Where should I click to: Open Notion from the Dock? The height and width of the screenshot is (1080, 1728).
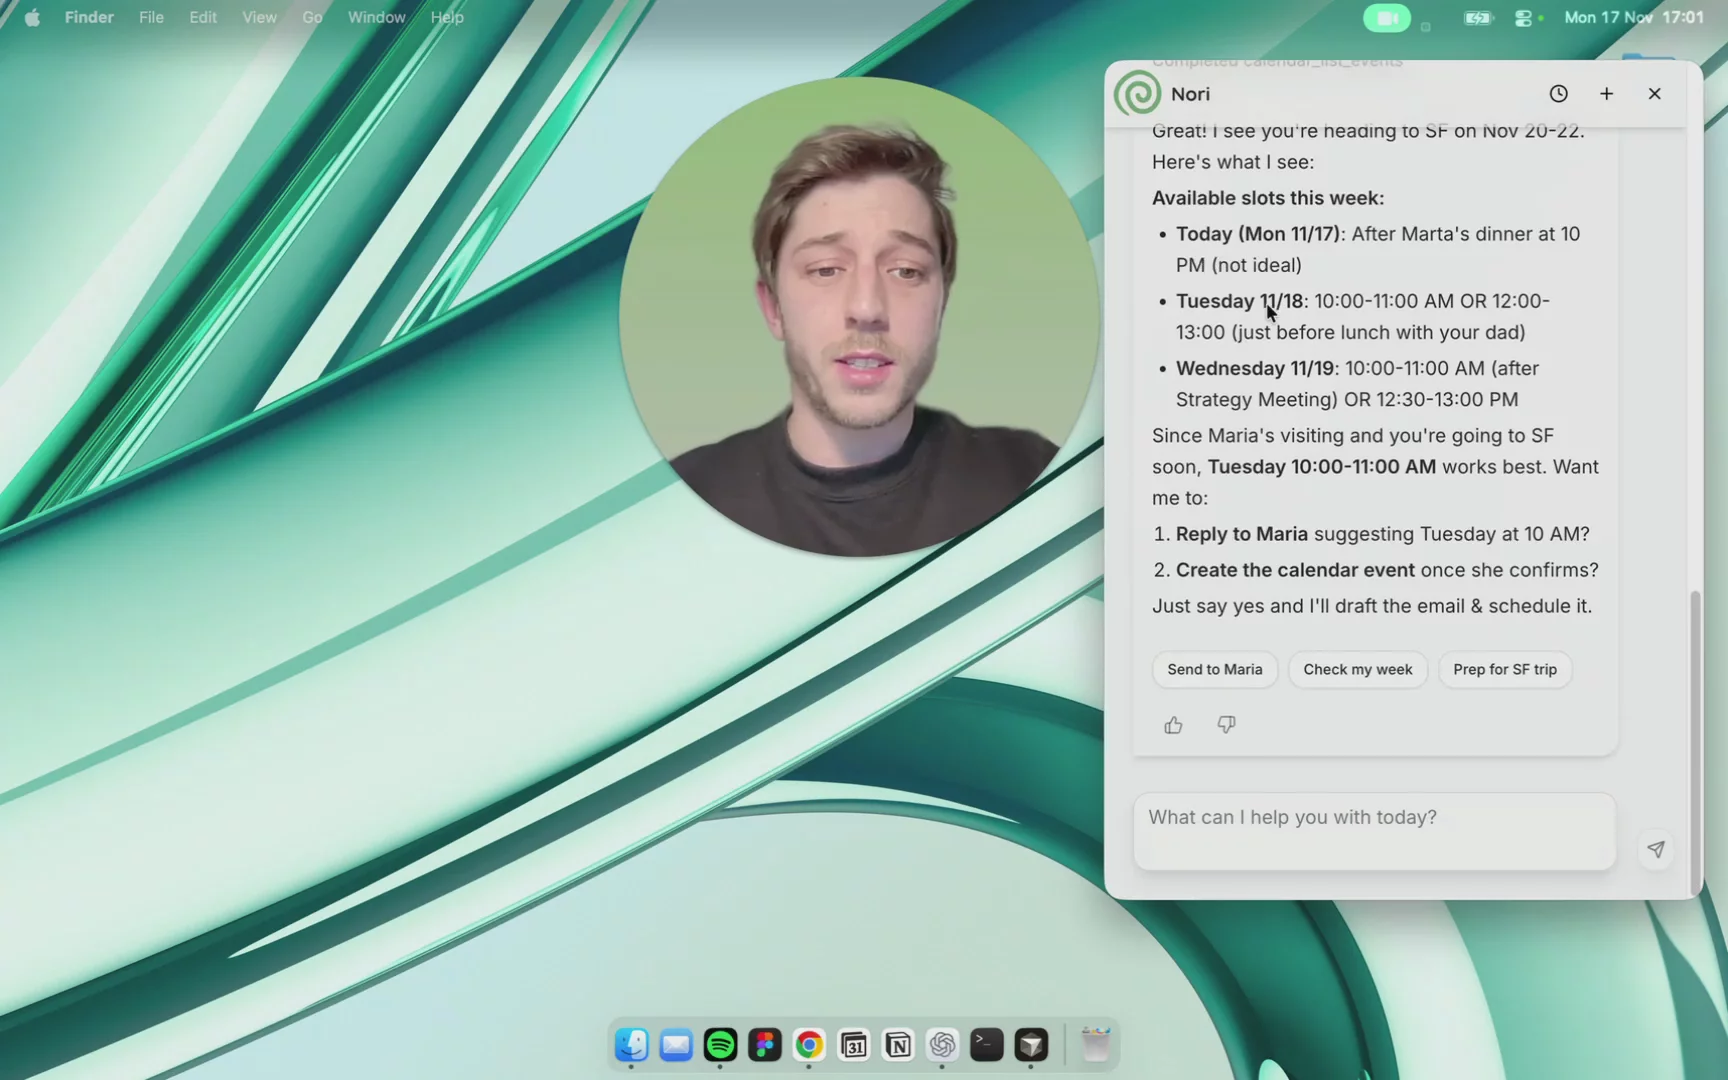coord(898,1044)
